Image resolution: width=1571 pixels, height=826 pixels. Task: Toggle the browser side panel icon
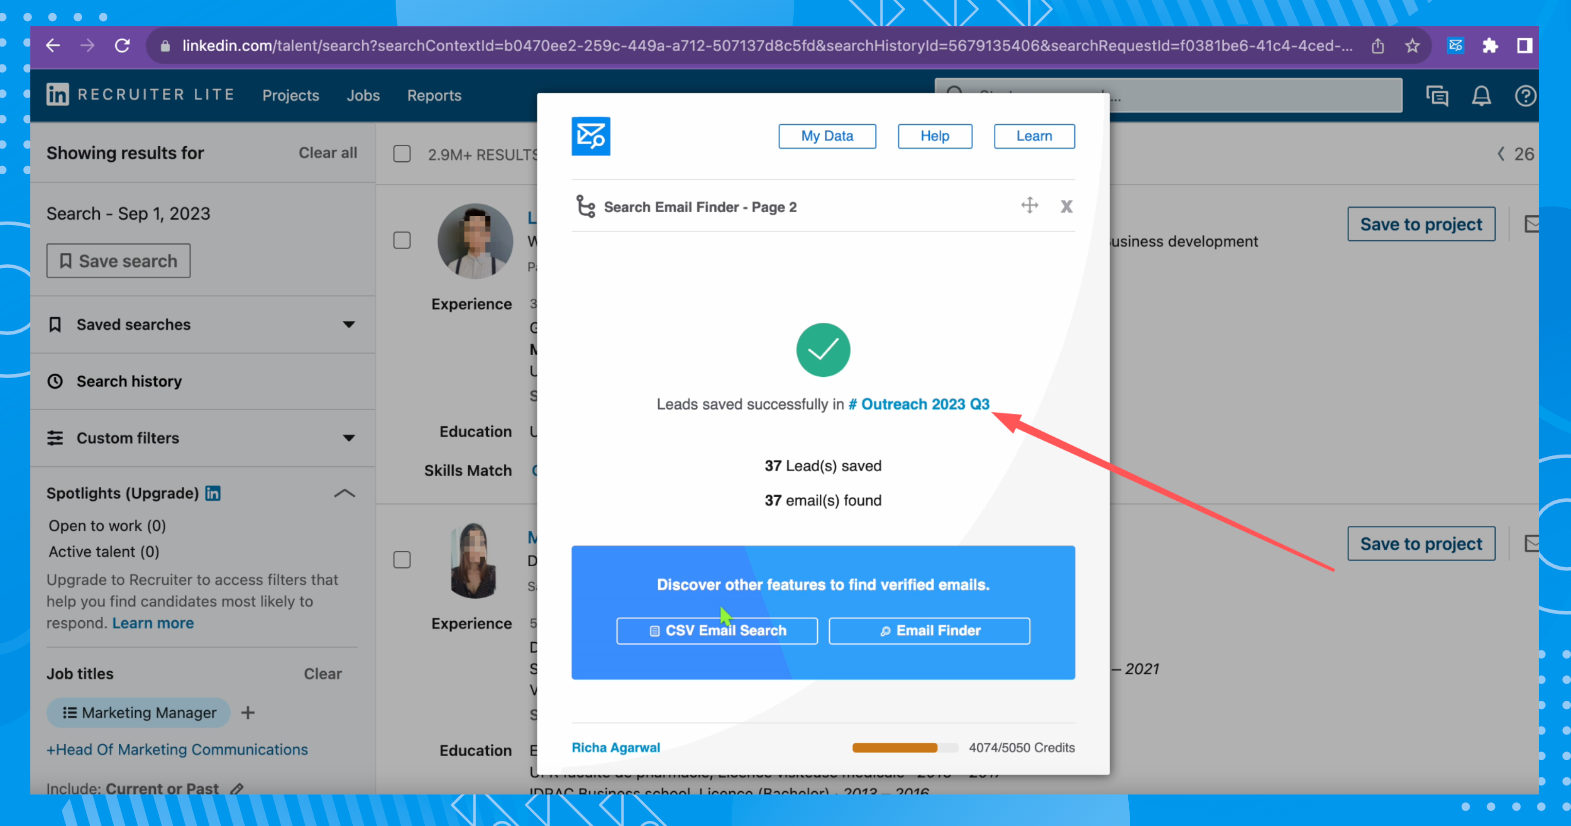1524,46
